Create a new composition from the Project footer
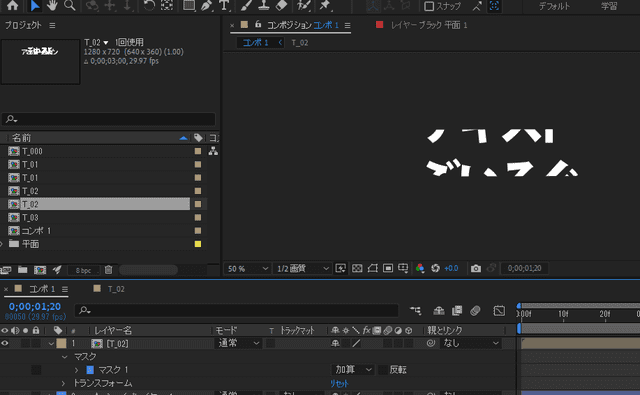The image size is (640, 395). (x=40, y=270)
